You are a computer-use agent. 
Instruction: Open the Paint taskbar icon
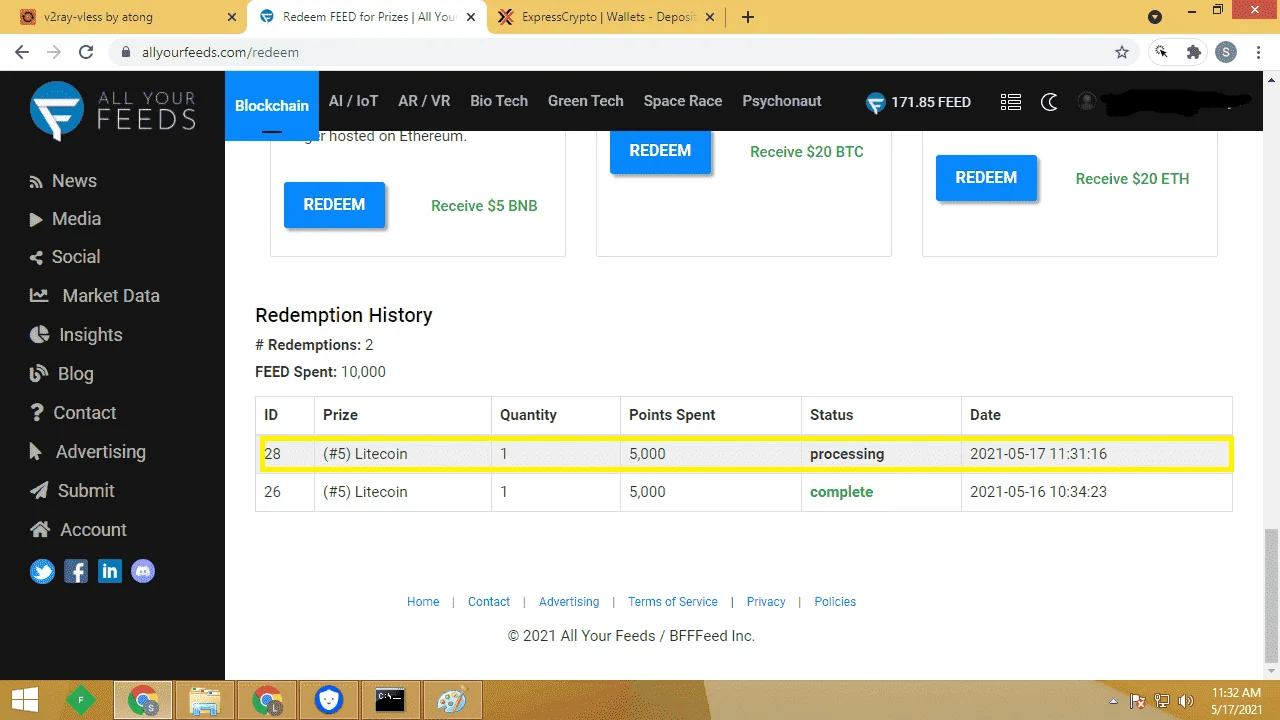click(452, 700)
